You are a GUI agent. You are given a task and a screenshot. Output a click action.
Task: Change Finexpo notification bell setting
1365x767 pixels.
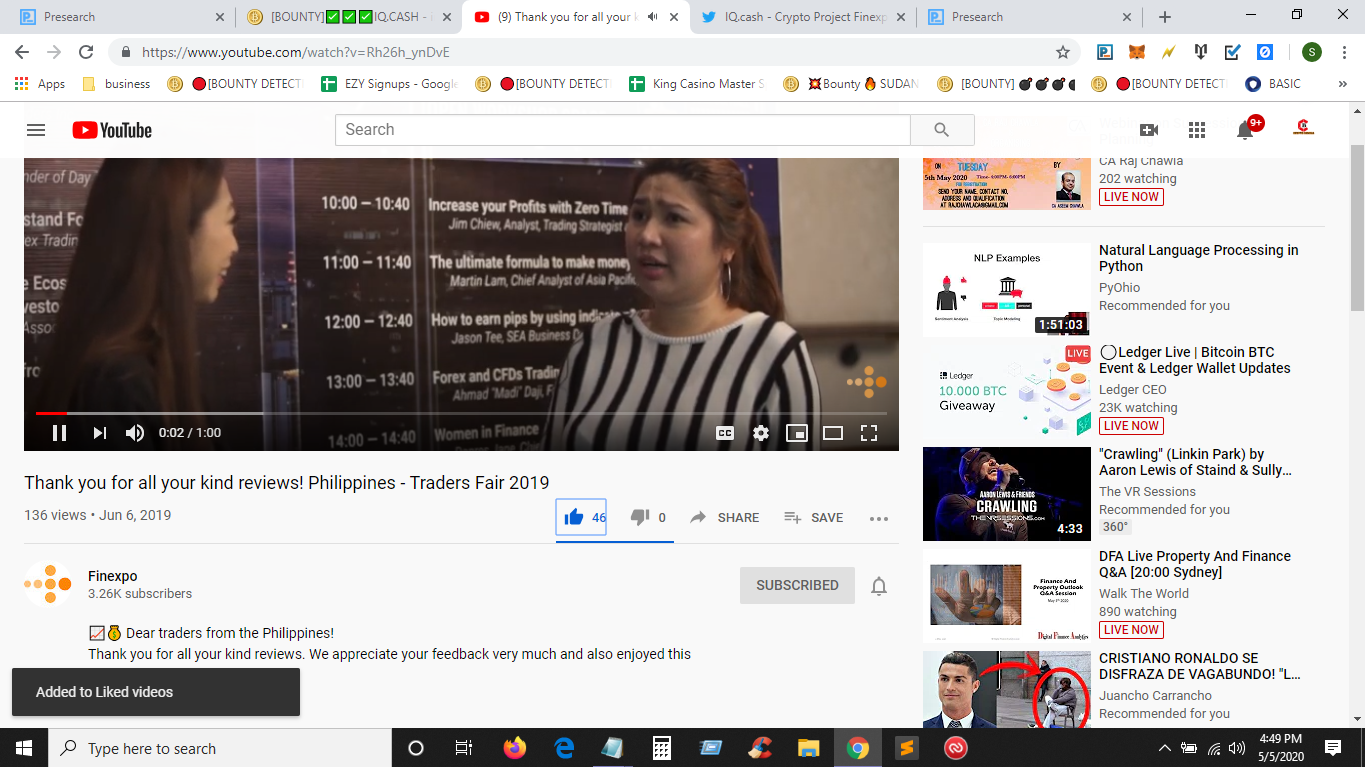879,586
